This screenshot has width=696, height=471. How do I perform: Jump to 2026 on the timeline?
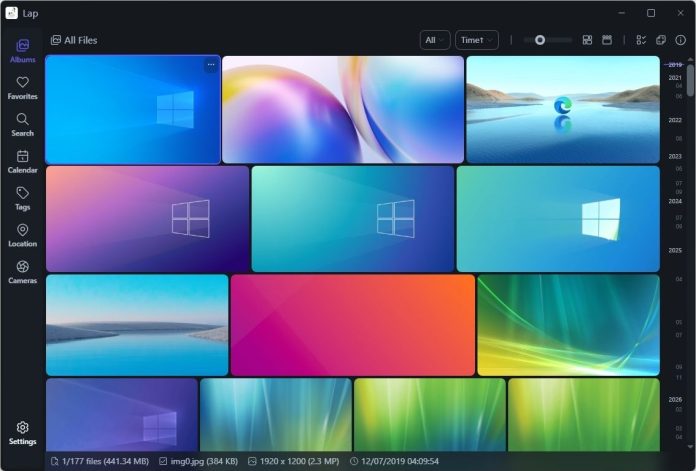coord(675,400)
